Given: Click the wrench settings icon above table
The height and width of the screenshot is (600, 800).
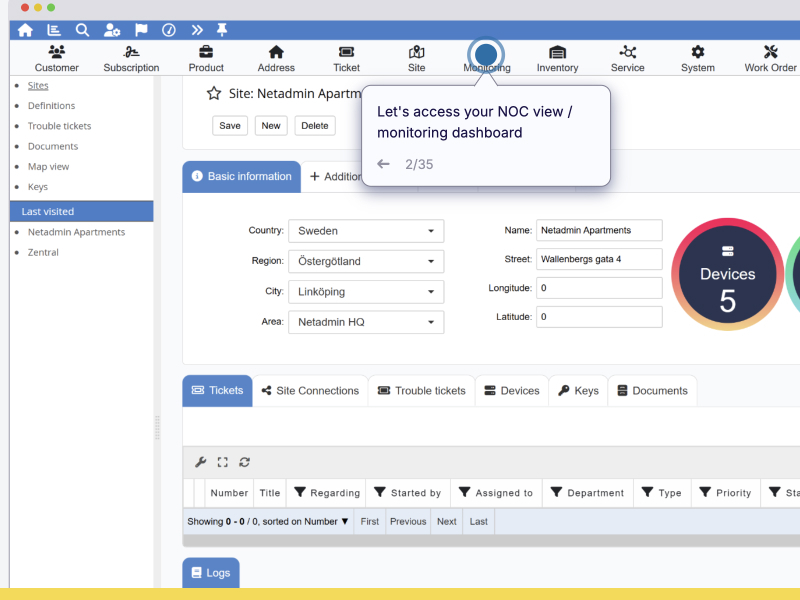Looking at the screenshot, I should 201,462.
